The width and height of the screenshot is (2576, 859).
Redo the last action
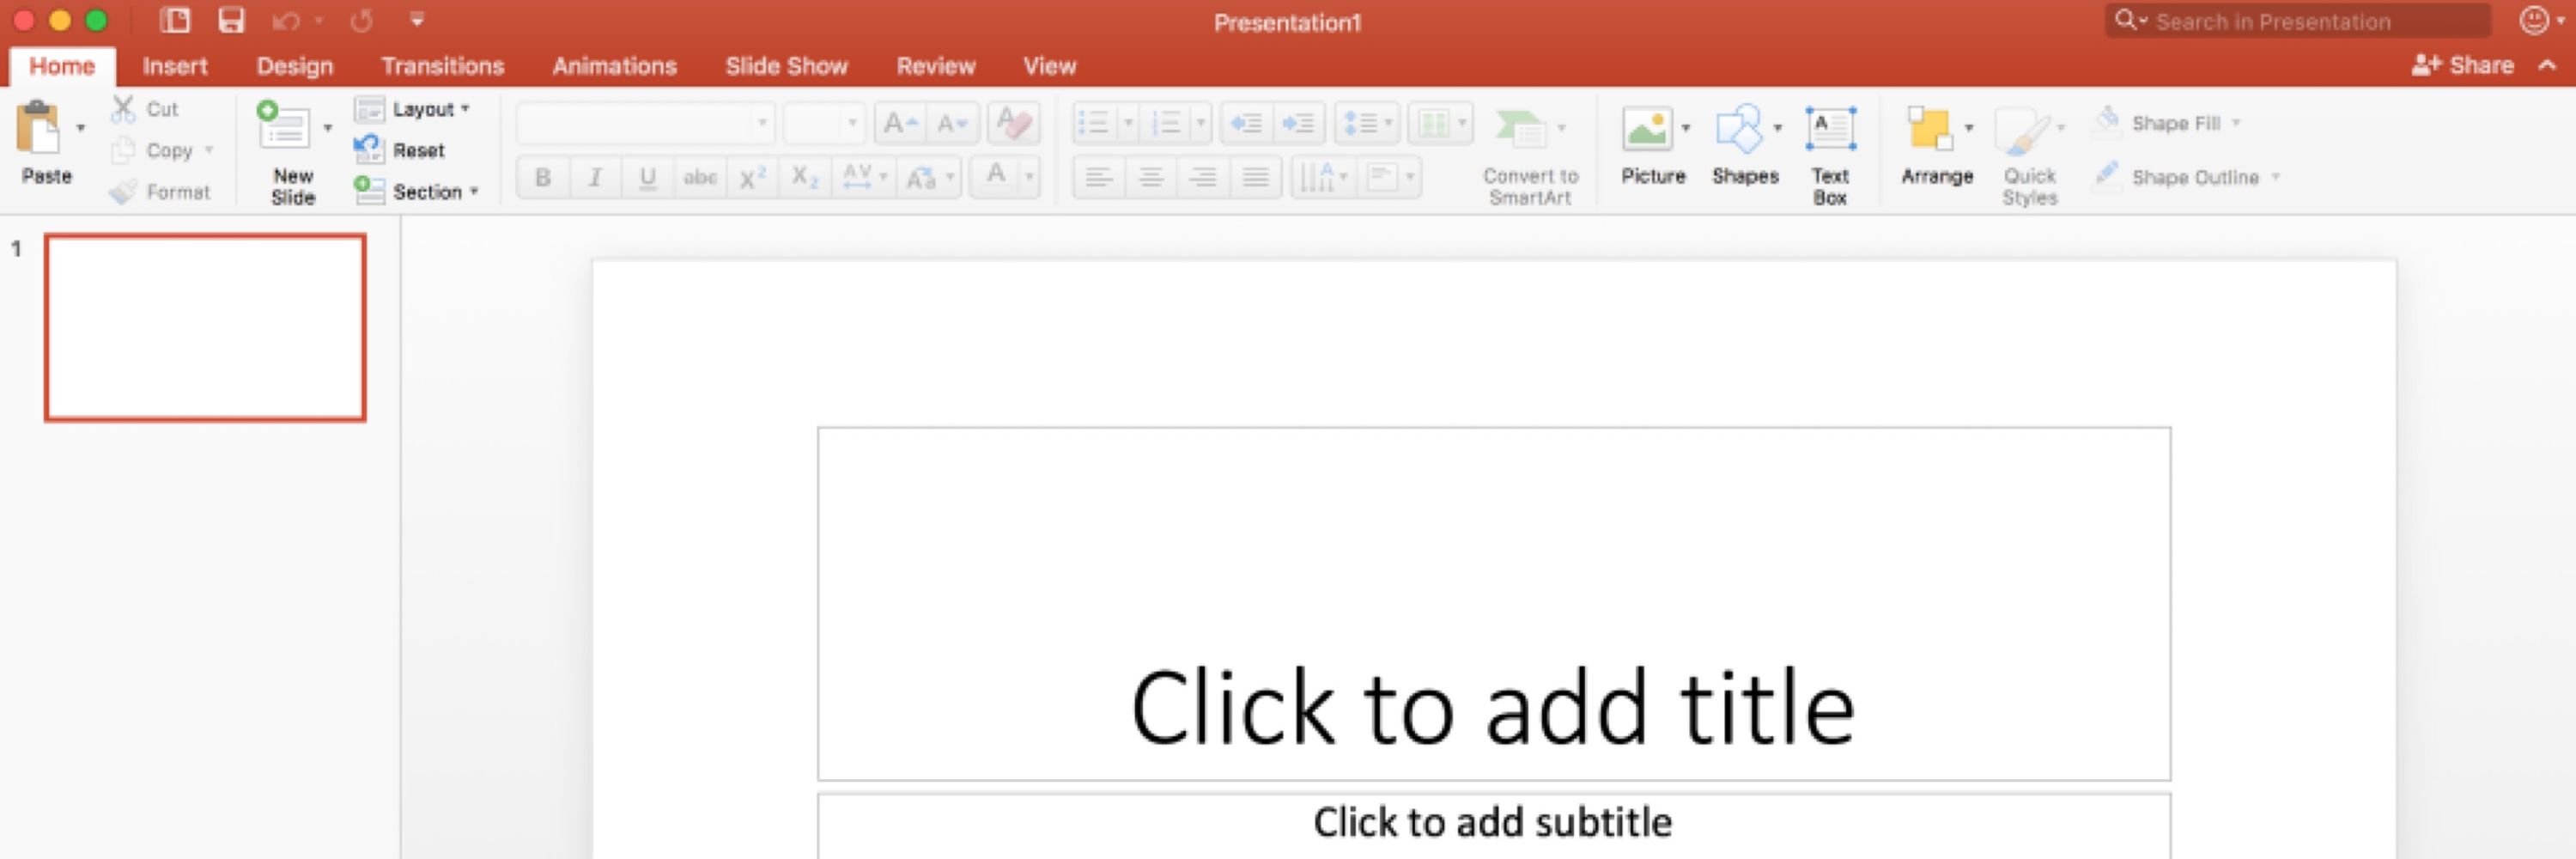click(361, 21)
